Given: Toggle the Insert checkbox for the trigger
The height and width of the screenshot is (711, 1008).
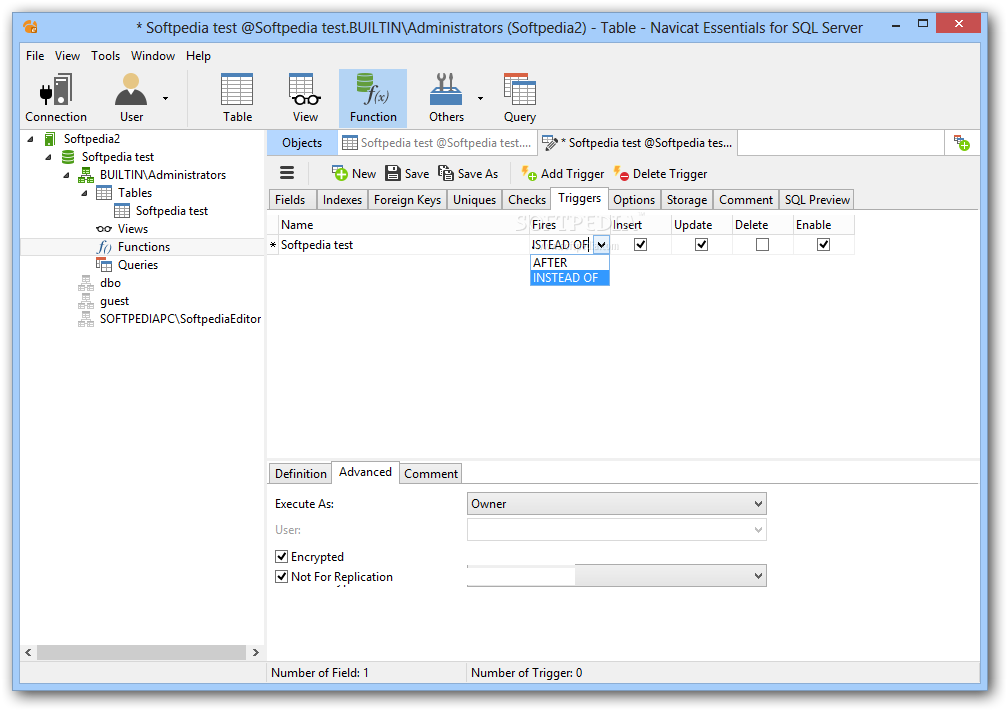Looking at the screenshot, I should (640, 244).
